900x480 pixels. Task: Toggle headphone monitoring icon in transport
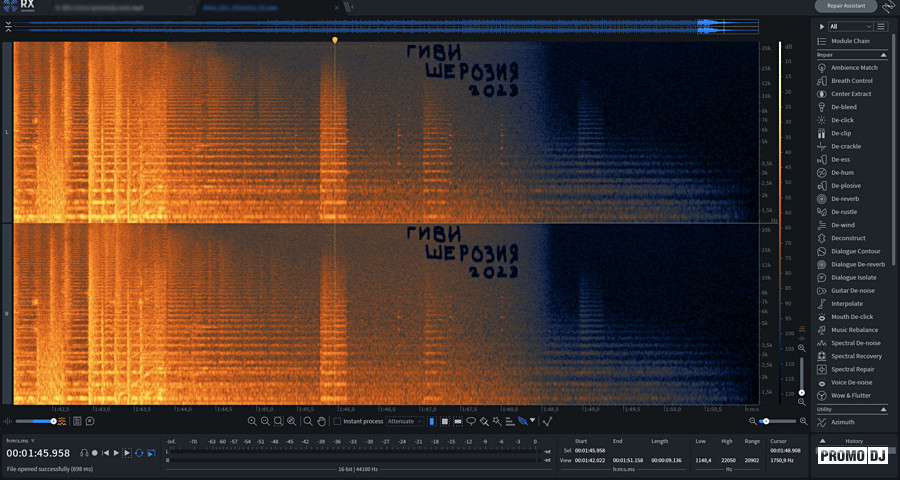tap(84, 453)
